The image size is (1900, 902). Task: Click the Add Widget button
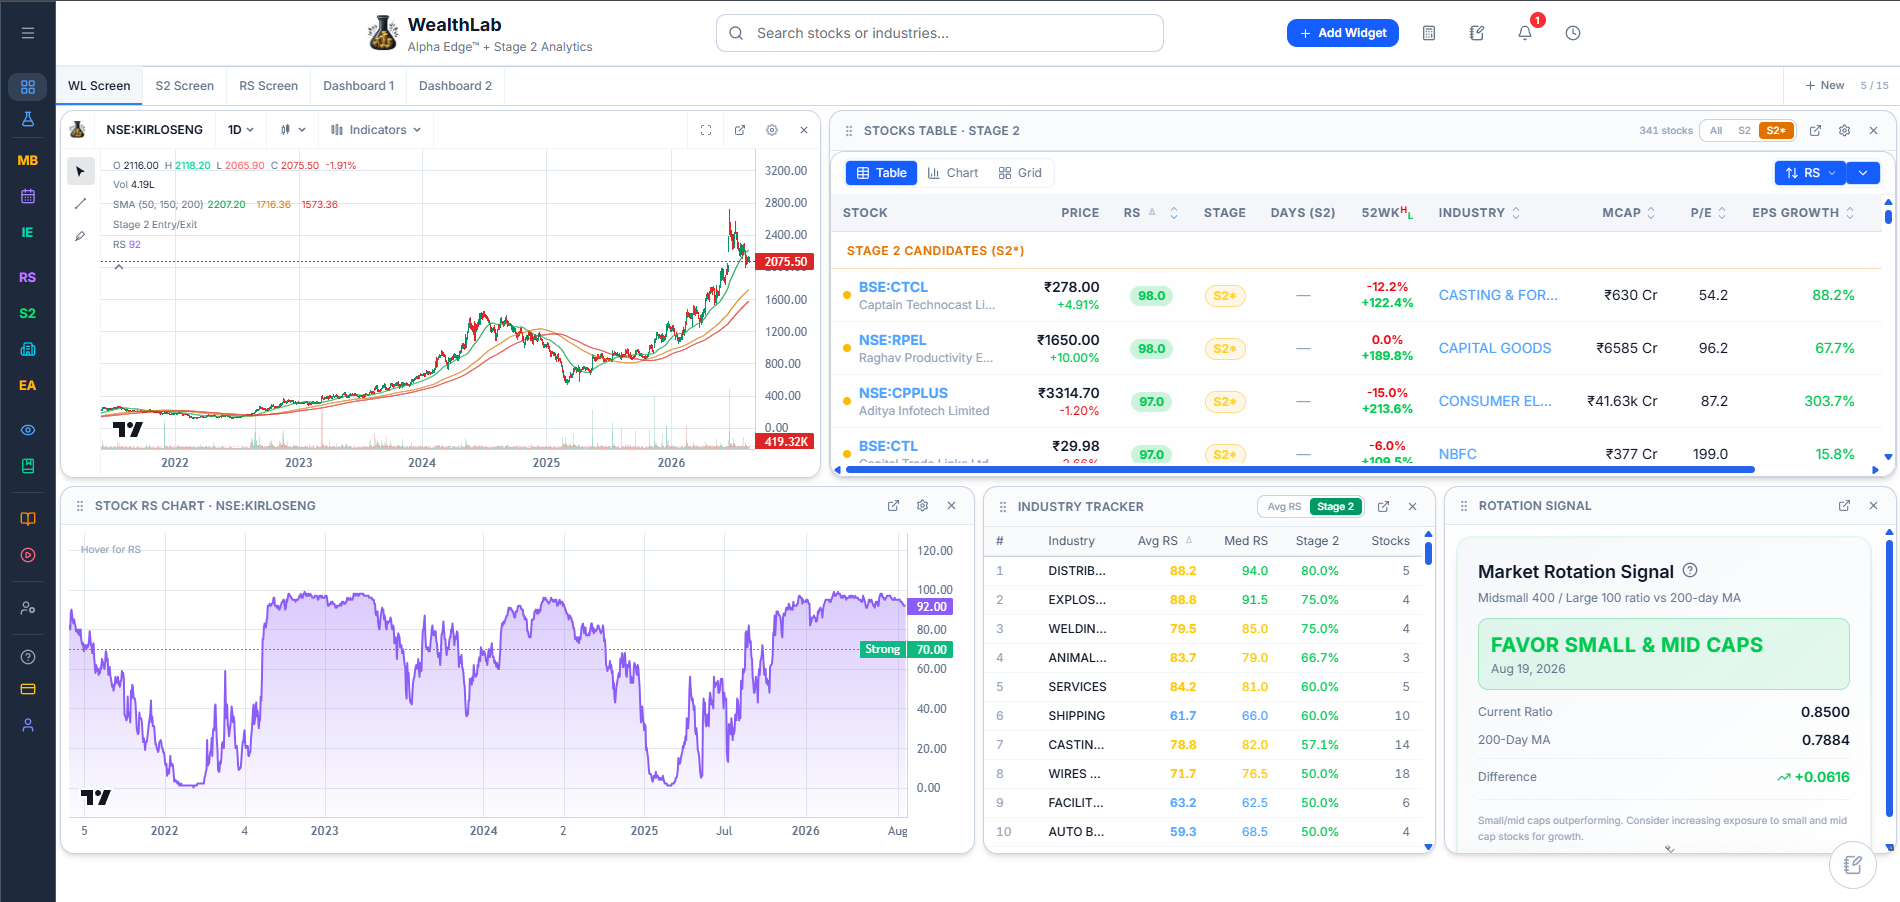tap(1343, 33)
